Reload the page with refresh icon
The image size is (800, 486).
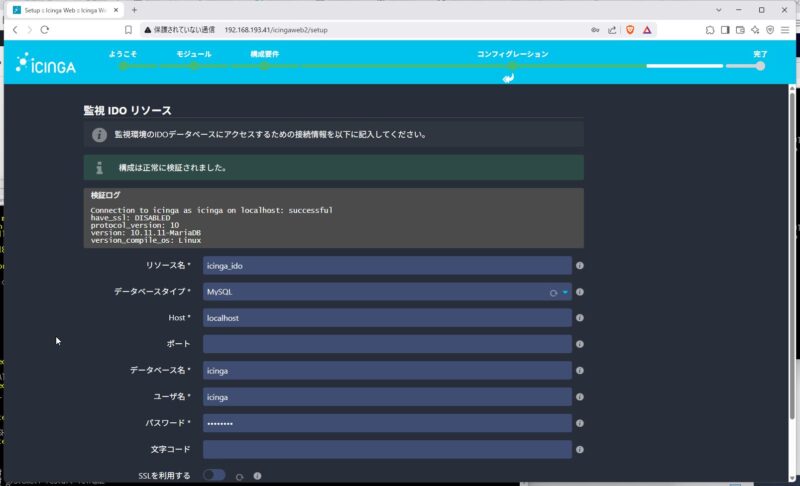pos(45,30)
